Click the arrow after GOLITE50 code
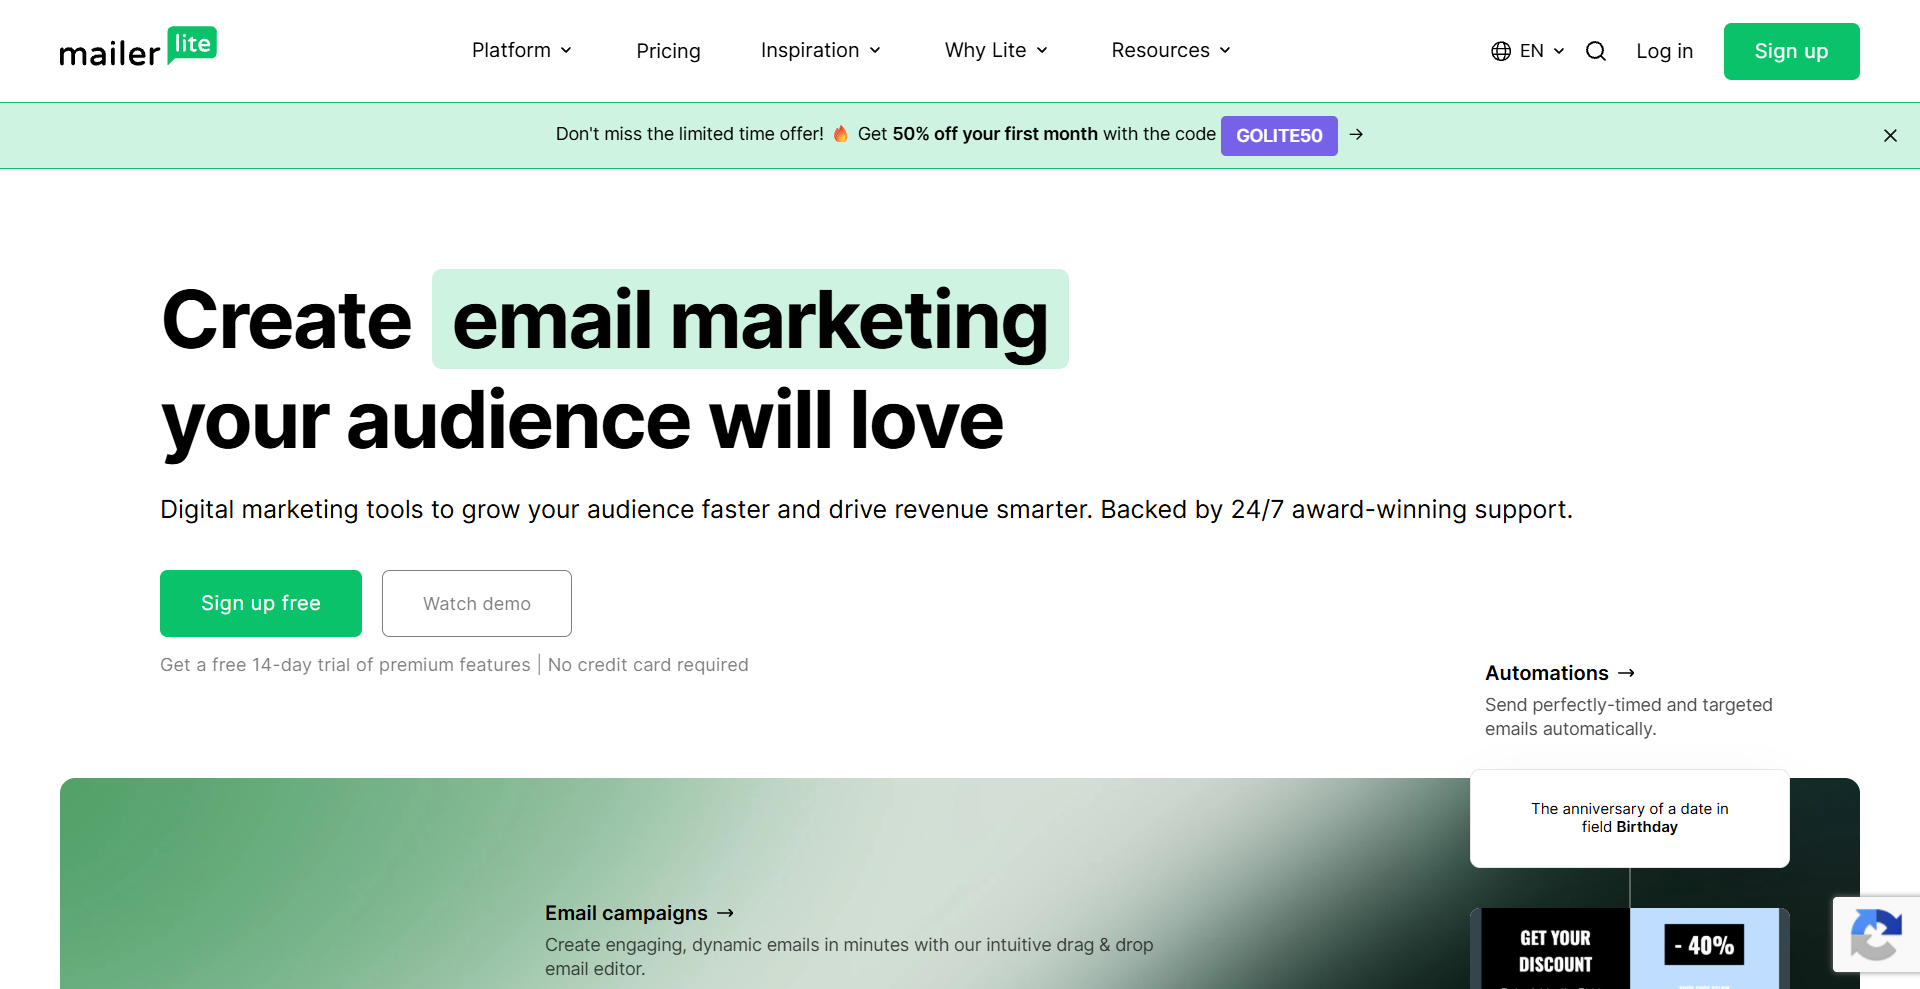 click(1356, 134)
